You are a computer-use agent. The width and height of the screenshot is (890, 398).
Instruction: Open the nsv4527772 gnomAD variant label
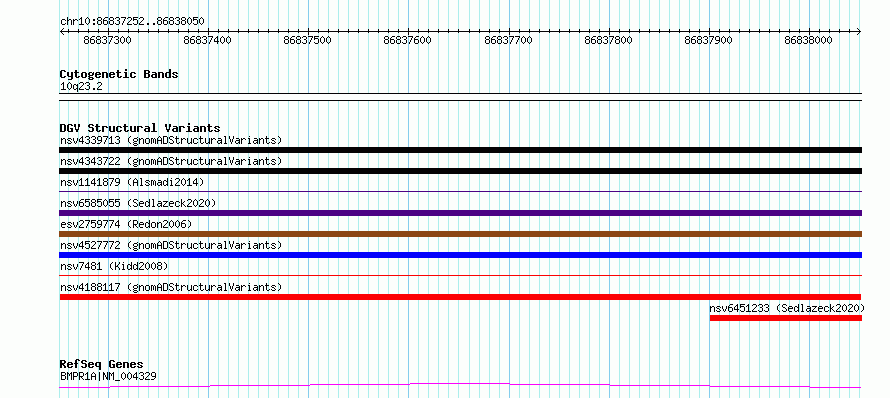click(171, 245)
